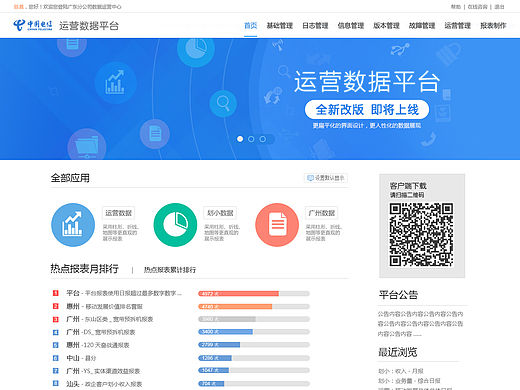This screenshot has width=520, height=390.
Task: Select the third banner carousel dot
Action: 263,139
